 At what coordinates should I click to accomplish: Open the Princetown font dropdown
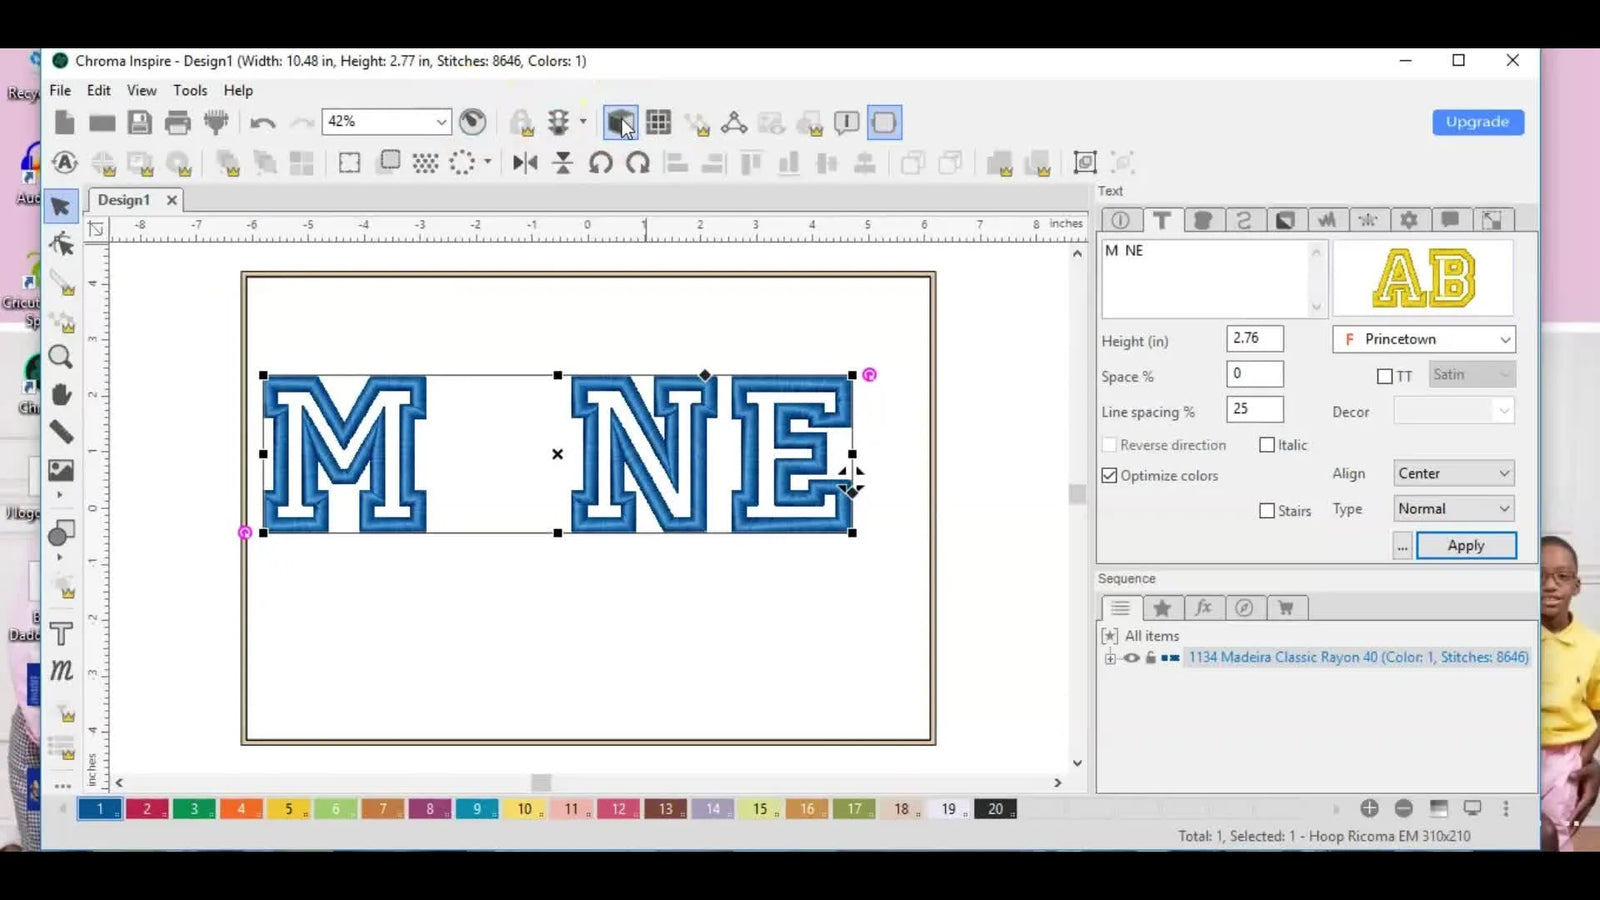[x=1423, y=339]
